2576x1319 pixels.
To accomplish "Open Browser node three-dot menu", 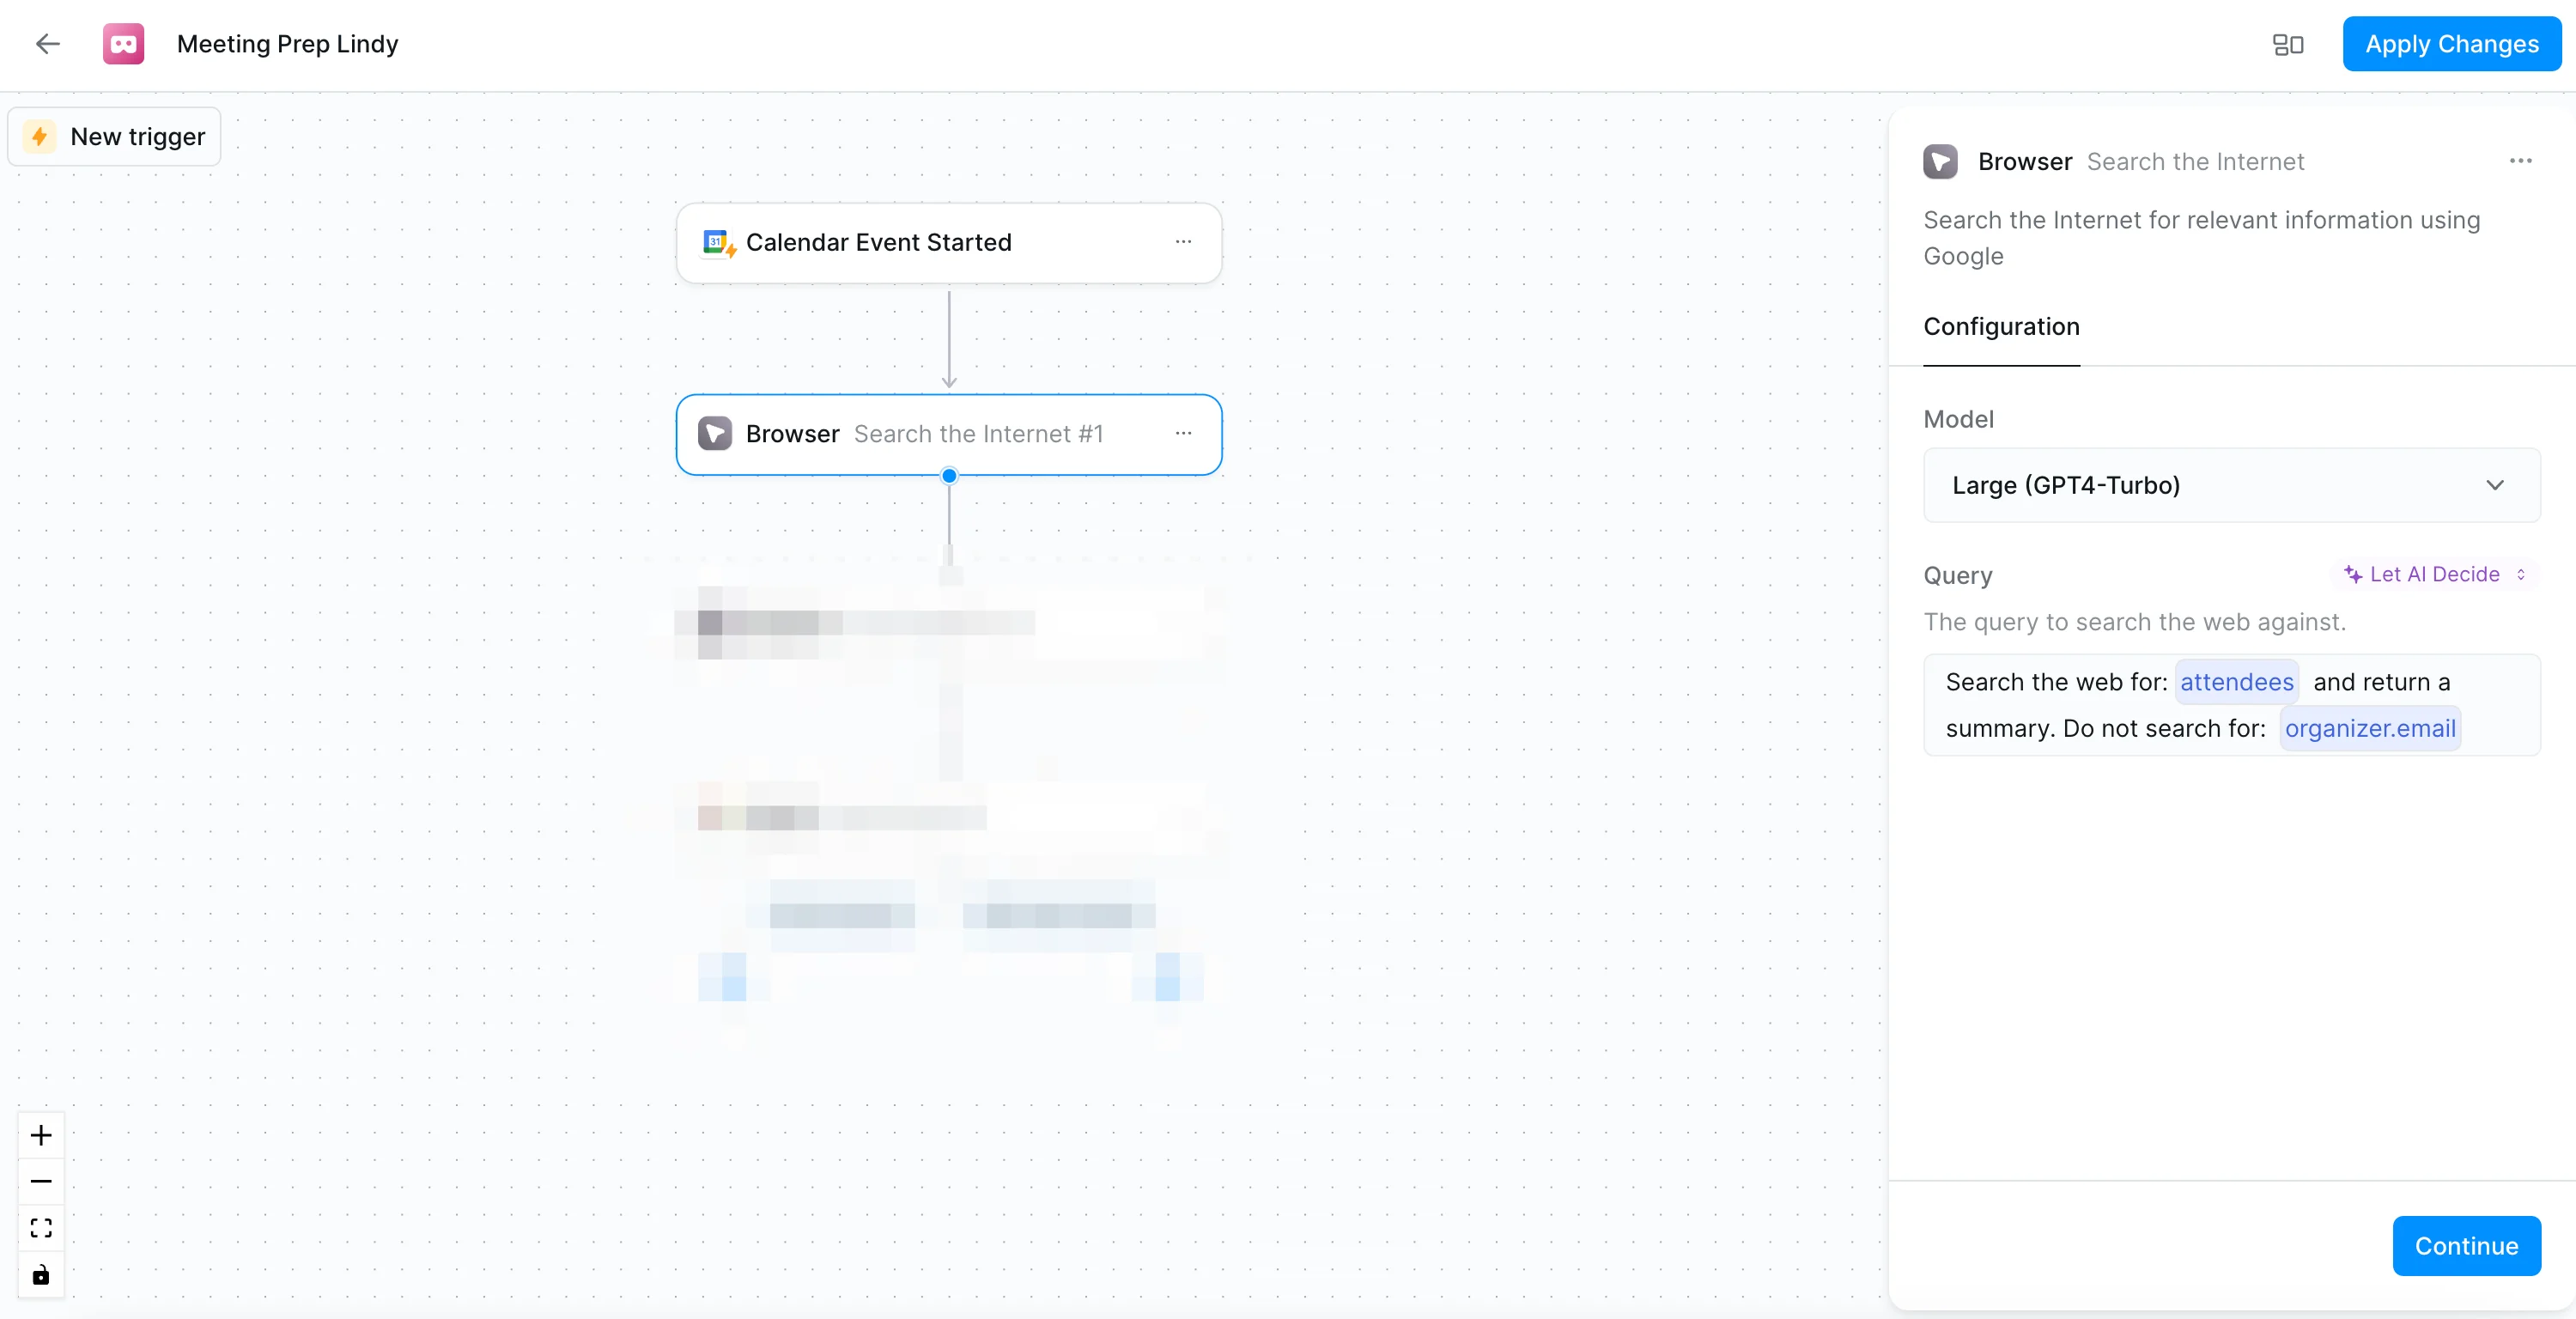I will tap(1183, 434).
